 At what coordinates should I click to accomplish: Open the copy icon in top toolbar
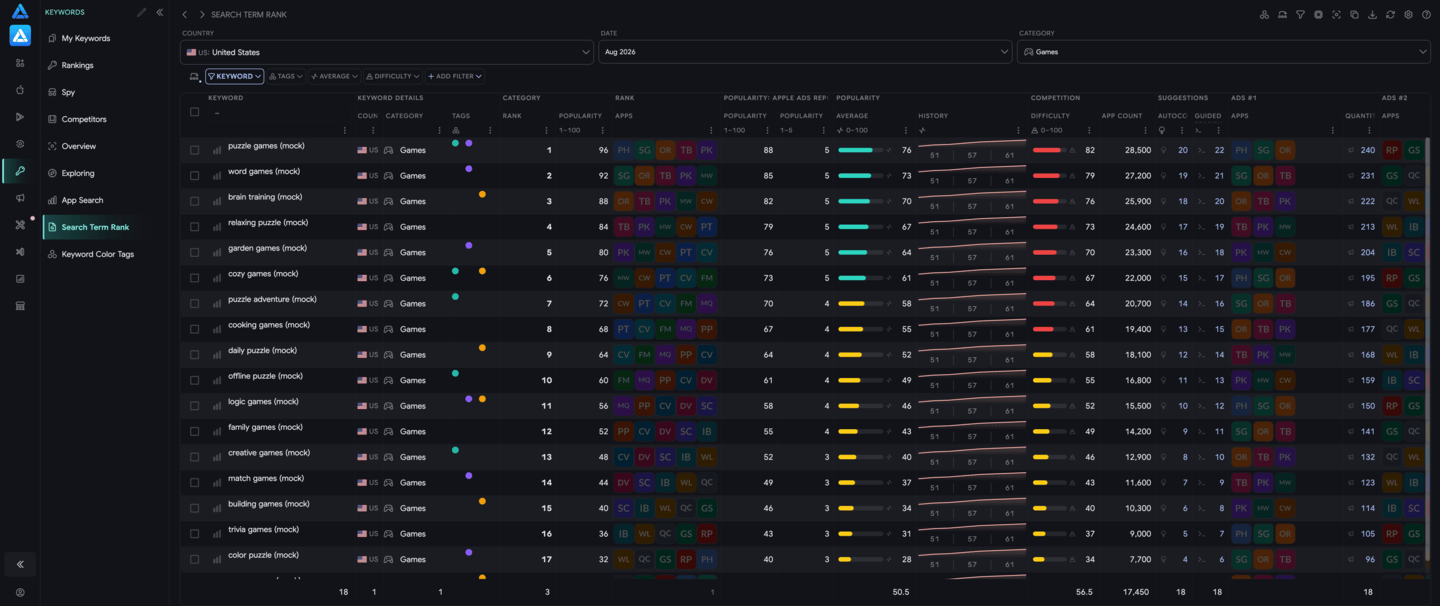click(1354, 15)
